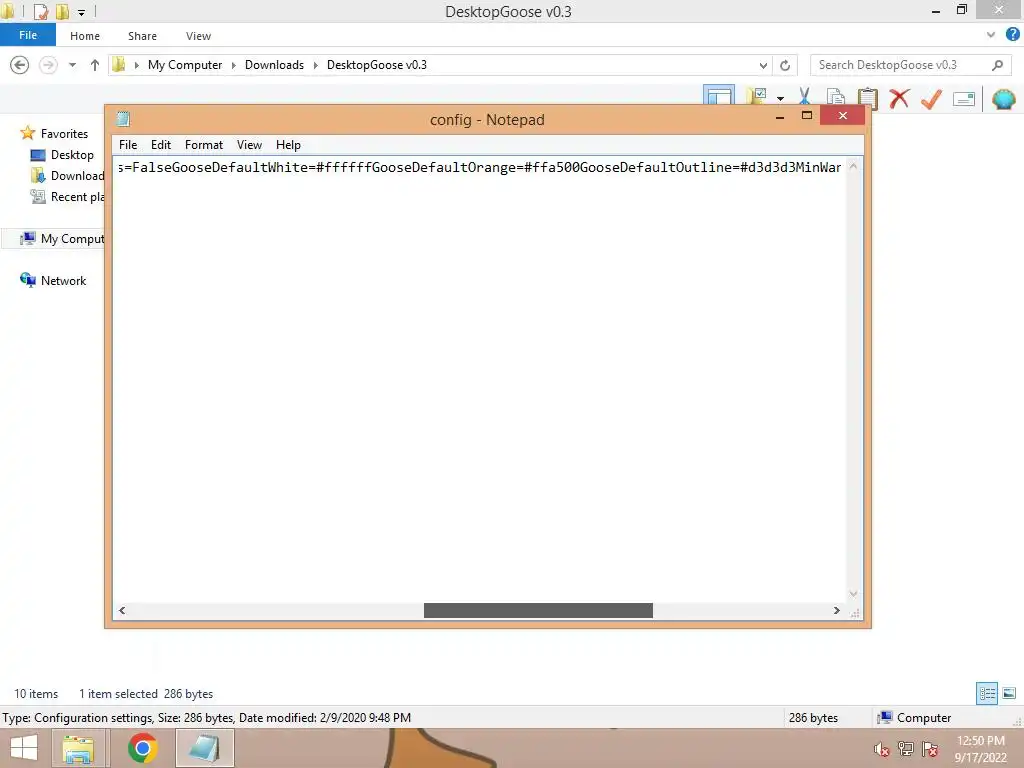
Task: Maximize the config Notepad window
Action: click(807, 116)
